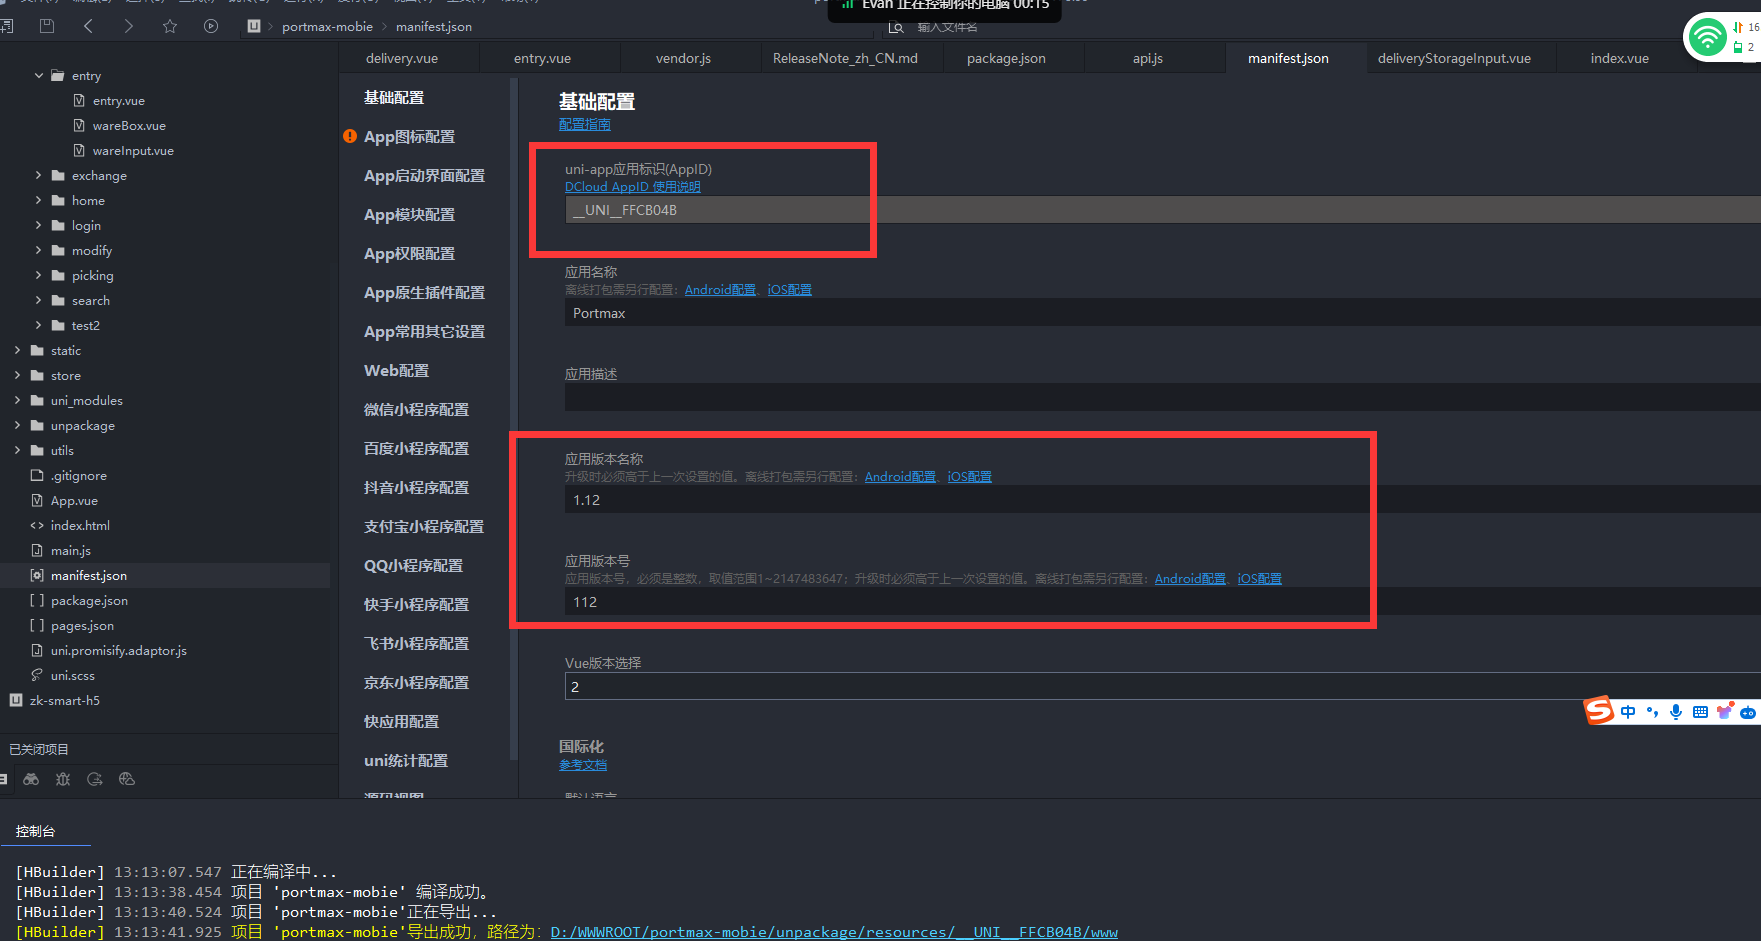Viewport: 1761px width, 941px height.
Task: Switch to the entry.vue tab
Action: (542, 58)
